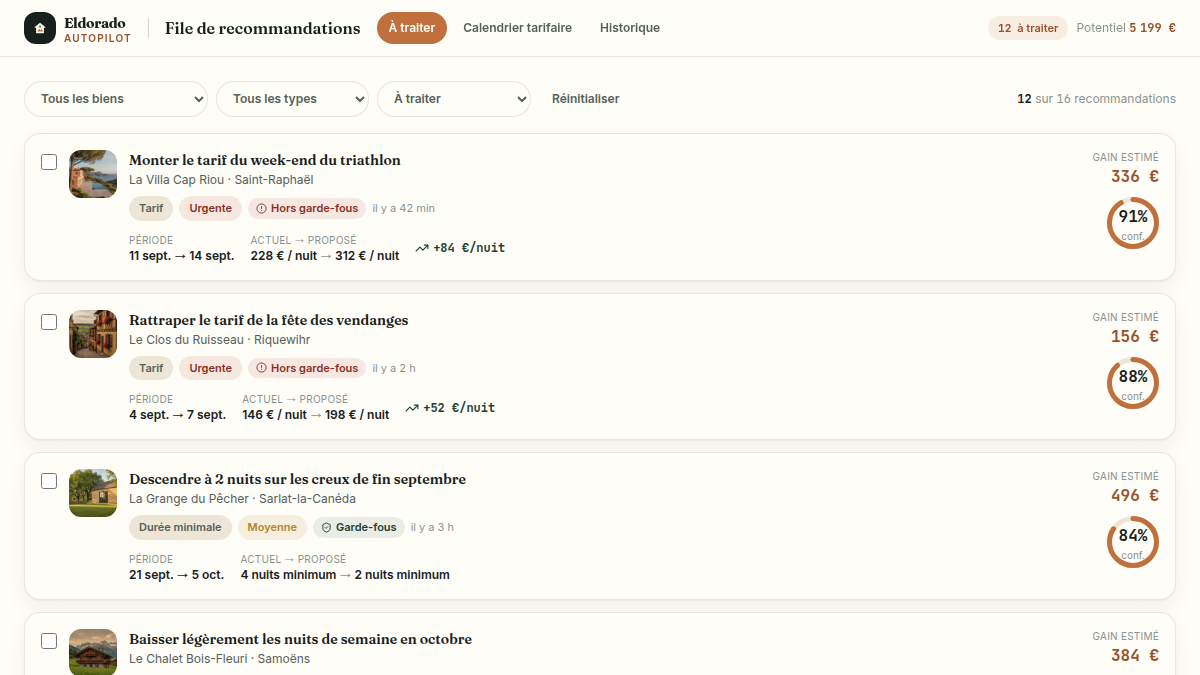Open the À traiter status filter dropdown

point(454,99)
